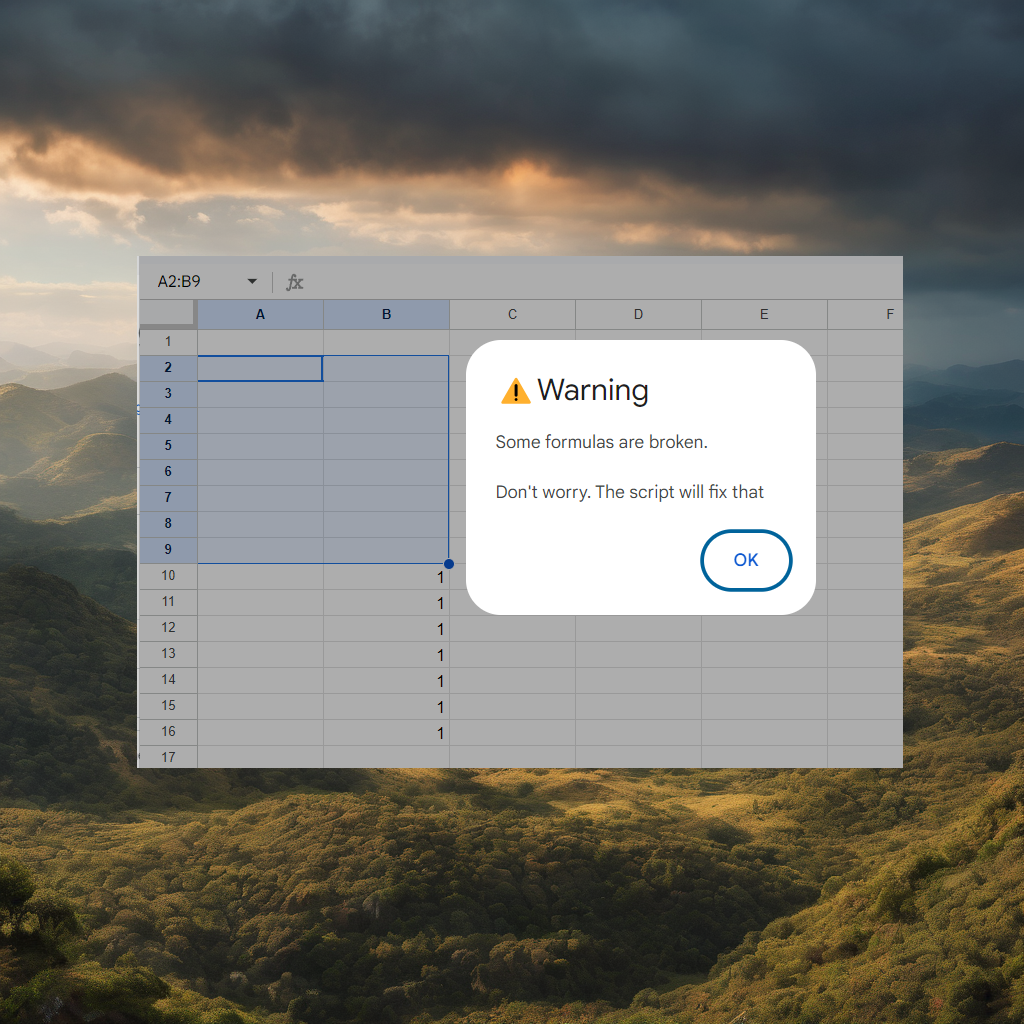The image size is (1024, 1024).
Task: Click cell B13 containing 1
Action: click(386, 655)
